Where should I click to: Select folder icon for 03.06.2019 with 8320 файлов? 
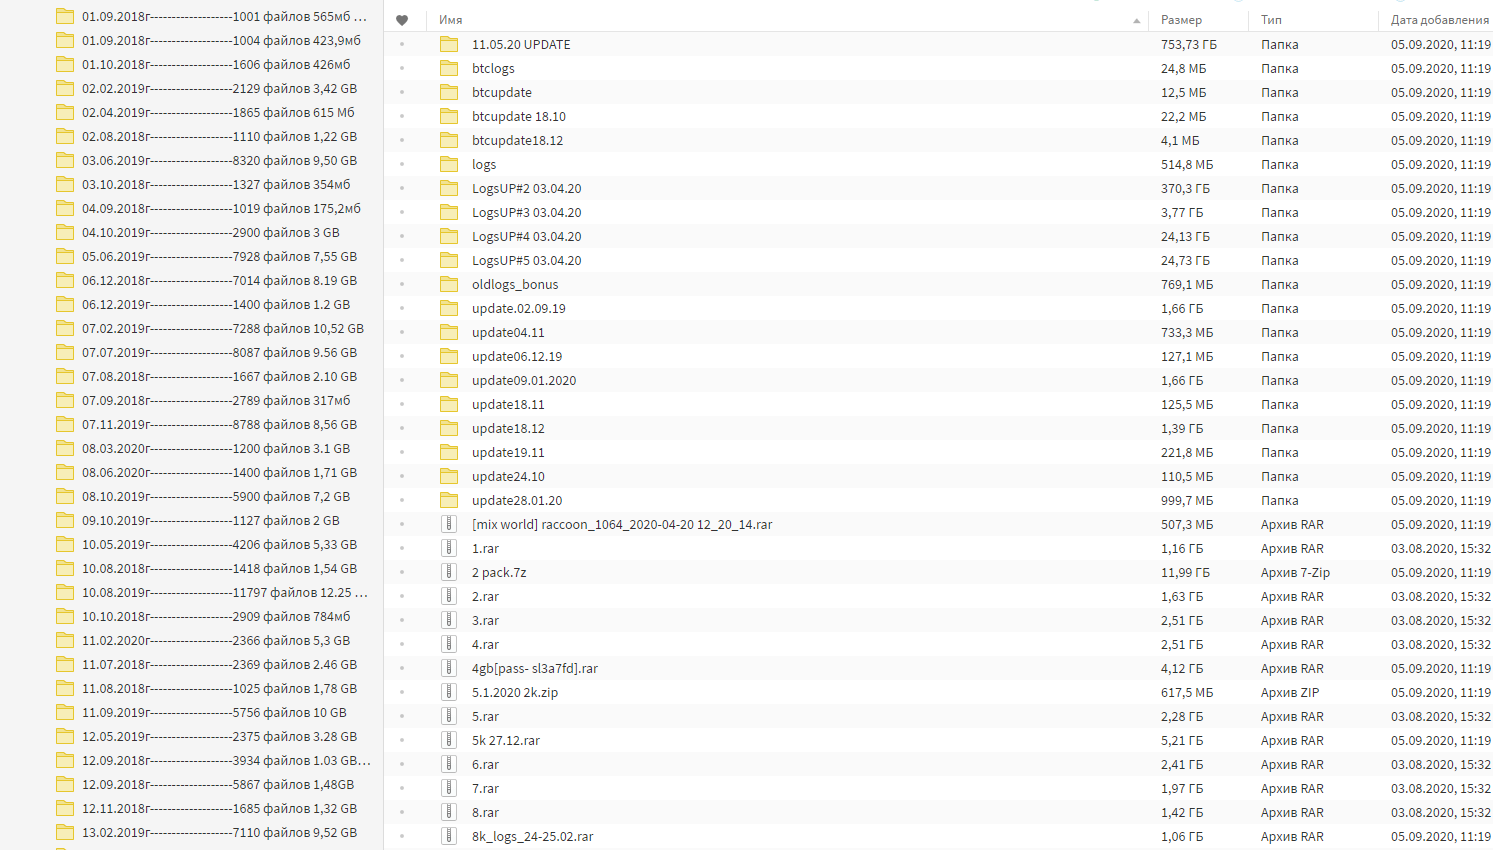[65, 160]
